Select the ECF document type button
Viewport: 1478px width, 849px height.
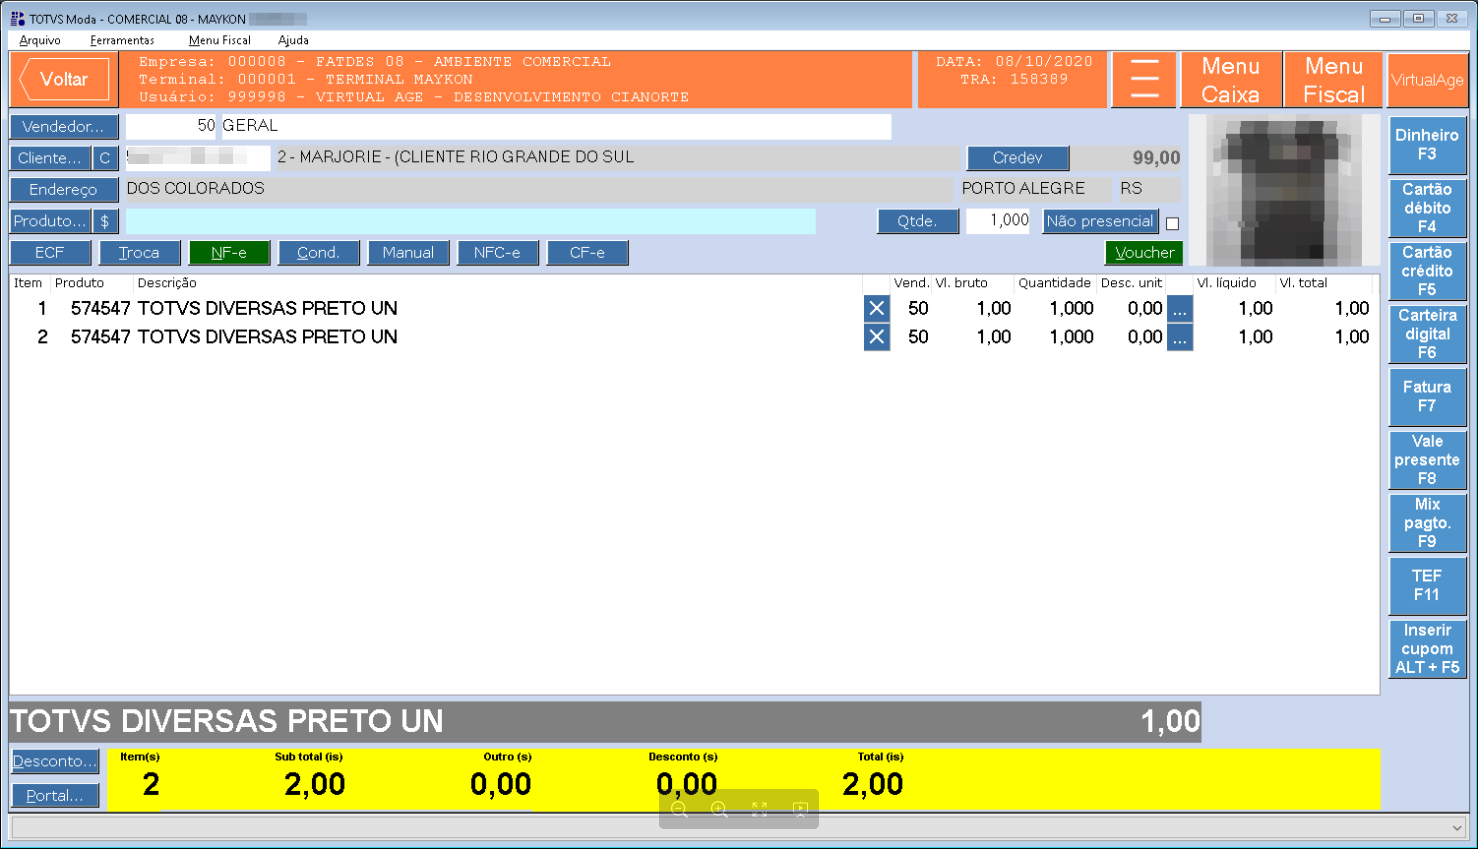click(x=50, y=253)
